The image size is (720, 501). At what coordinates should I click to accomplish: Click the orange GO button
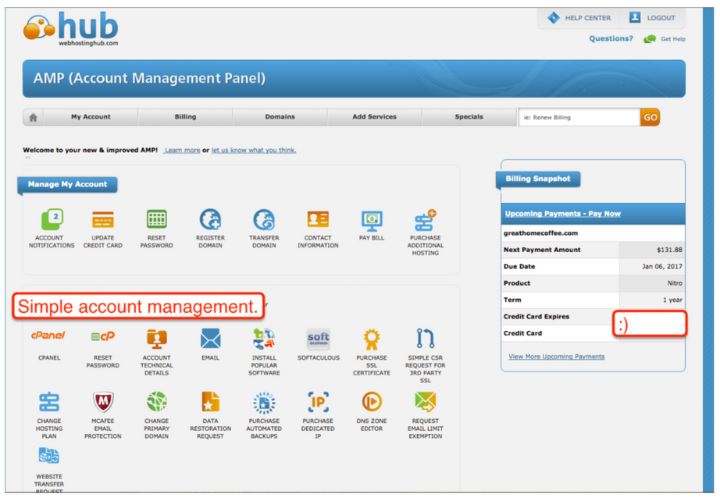point(650,117)
